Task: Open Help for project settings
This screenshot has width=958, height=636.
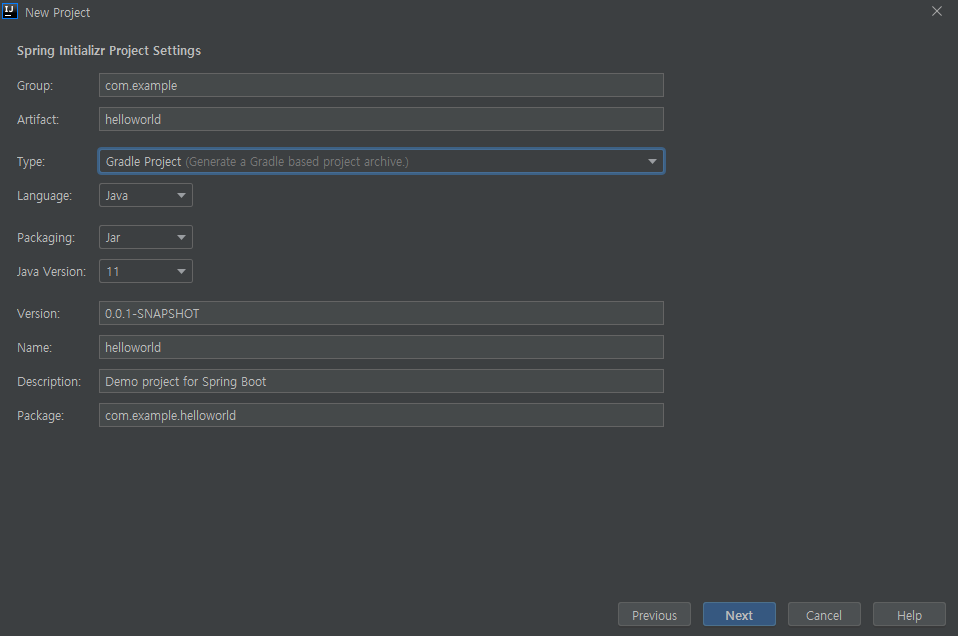Action: (x=909, y=615)
